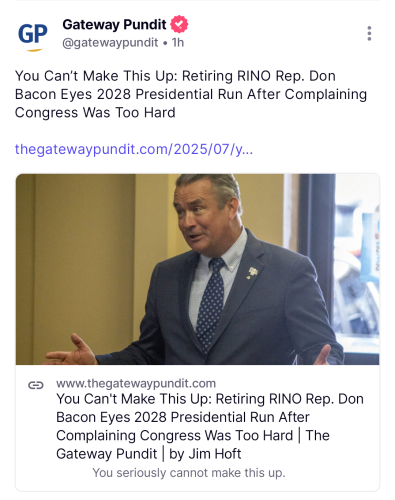Click 'You seriously cannot make this up' description

point(189,473)
